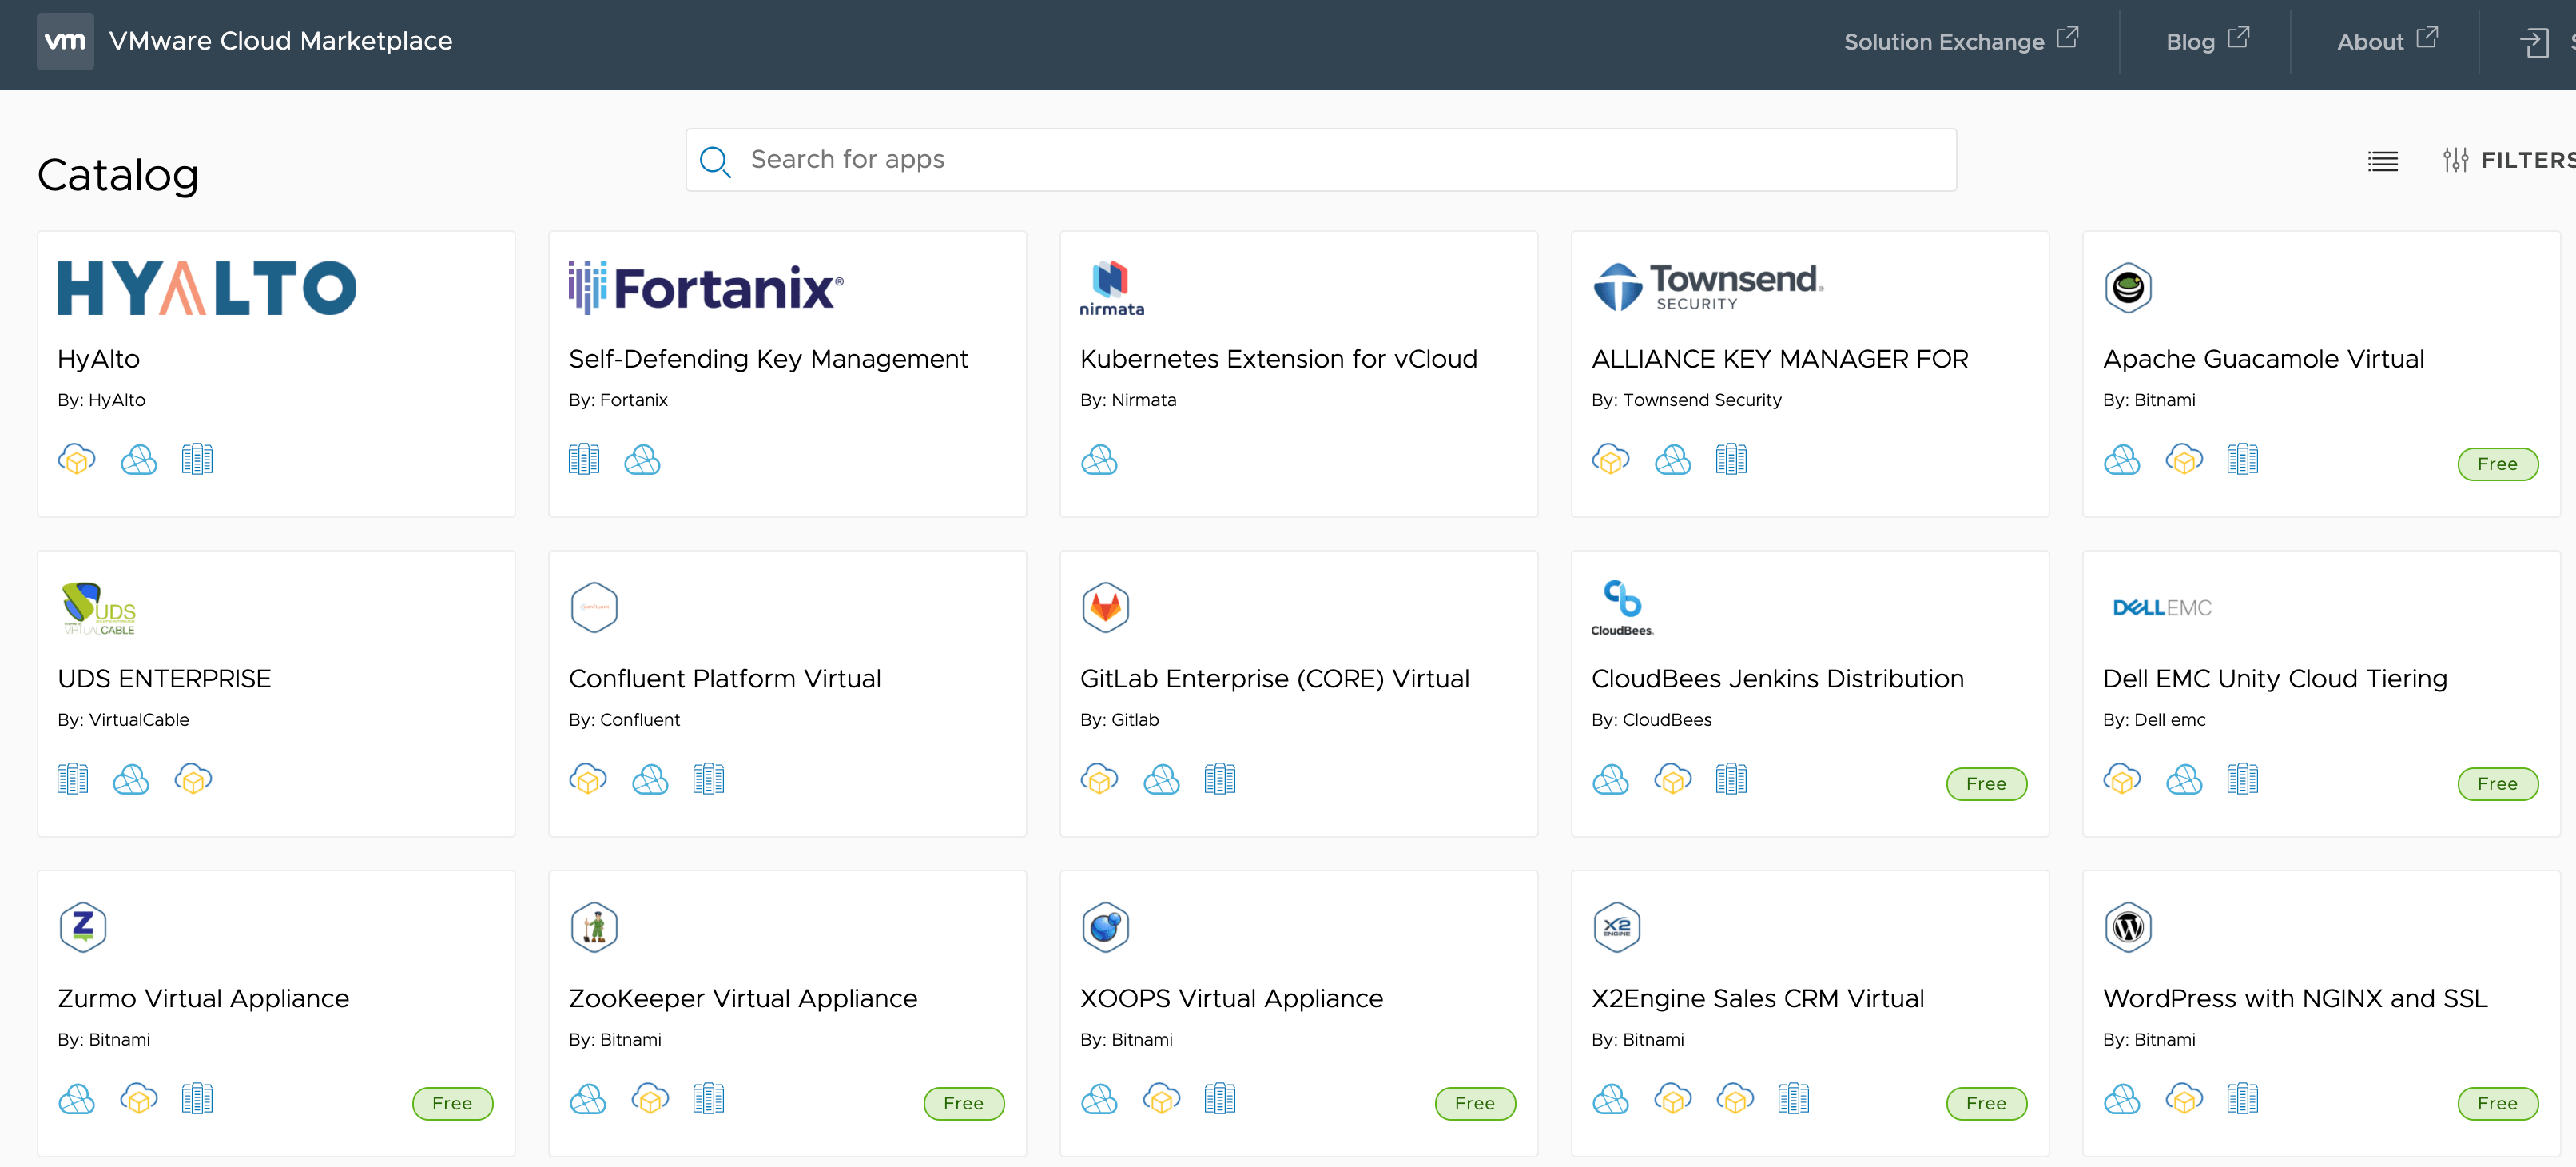The image size is (2576, 1167).
Task: Open the HyAlto app title
Action: coord(98,359)
